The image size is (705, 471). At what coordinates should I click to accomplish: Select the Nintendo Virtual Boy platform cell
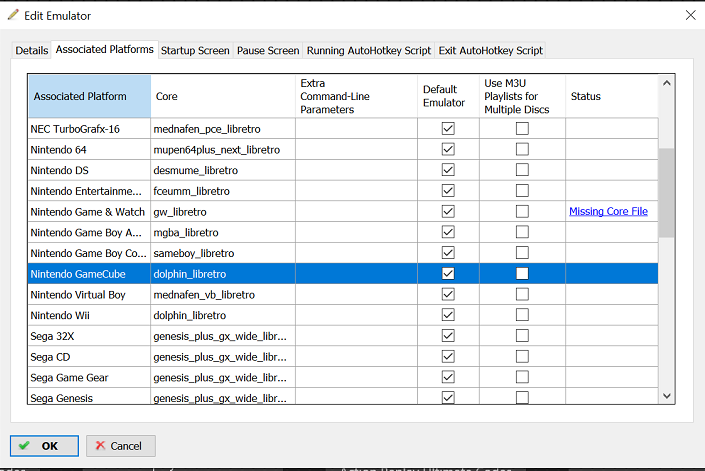(x=89, y=294)
